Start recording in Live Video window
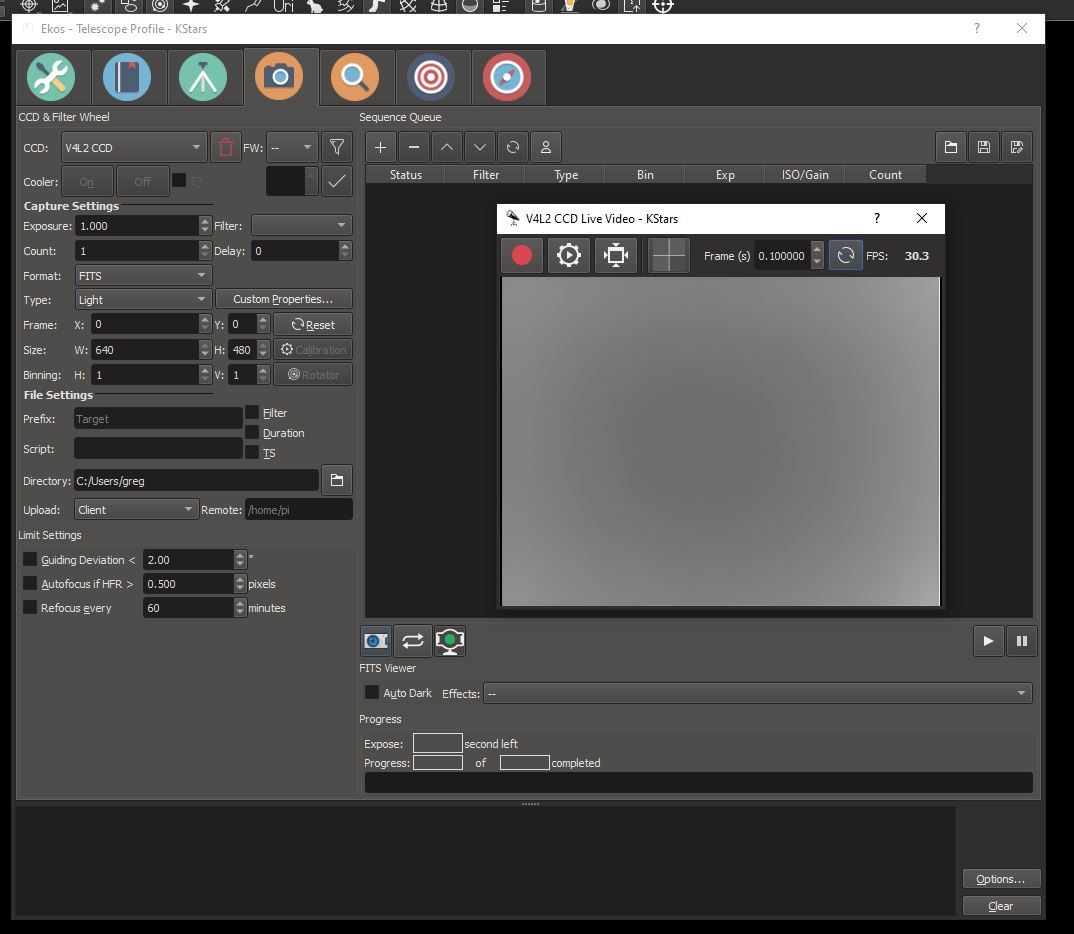The width and height of the screenshot is (1074, 934). [522, 255]
